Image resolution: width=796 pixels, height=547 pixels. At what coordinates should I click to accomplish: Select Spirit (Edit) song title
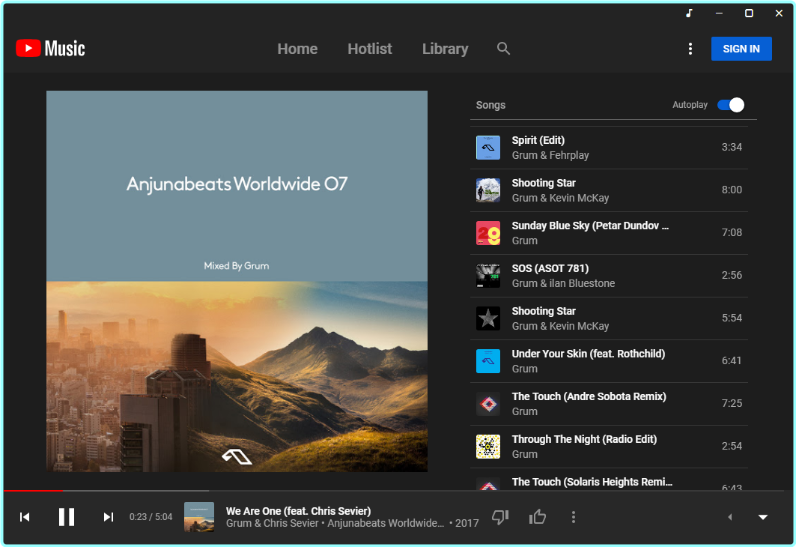pyautogui.click(x=538, y=141)
